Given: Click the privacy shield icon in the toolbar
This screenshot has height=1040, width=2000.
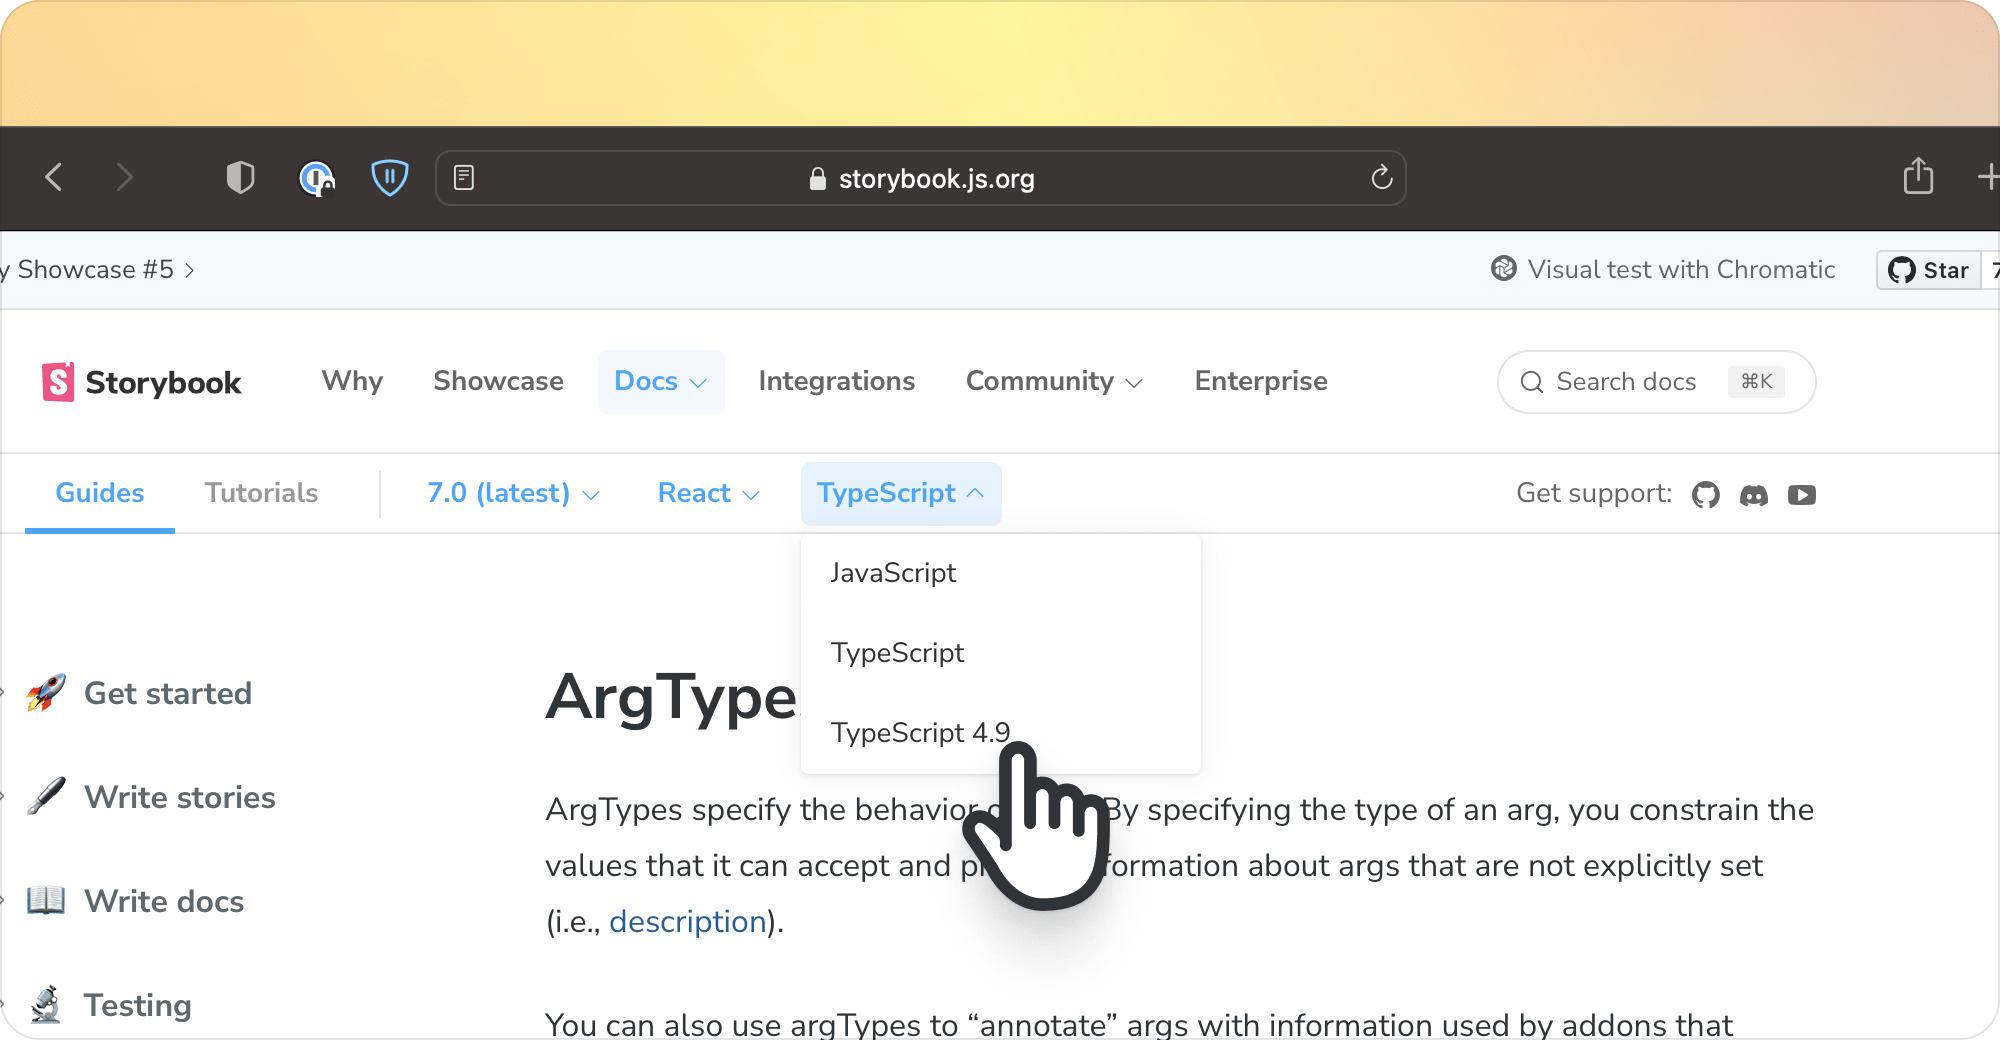Looking at the screenshot, I should coord(240,176).
